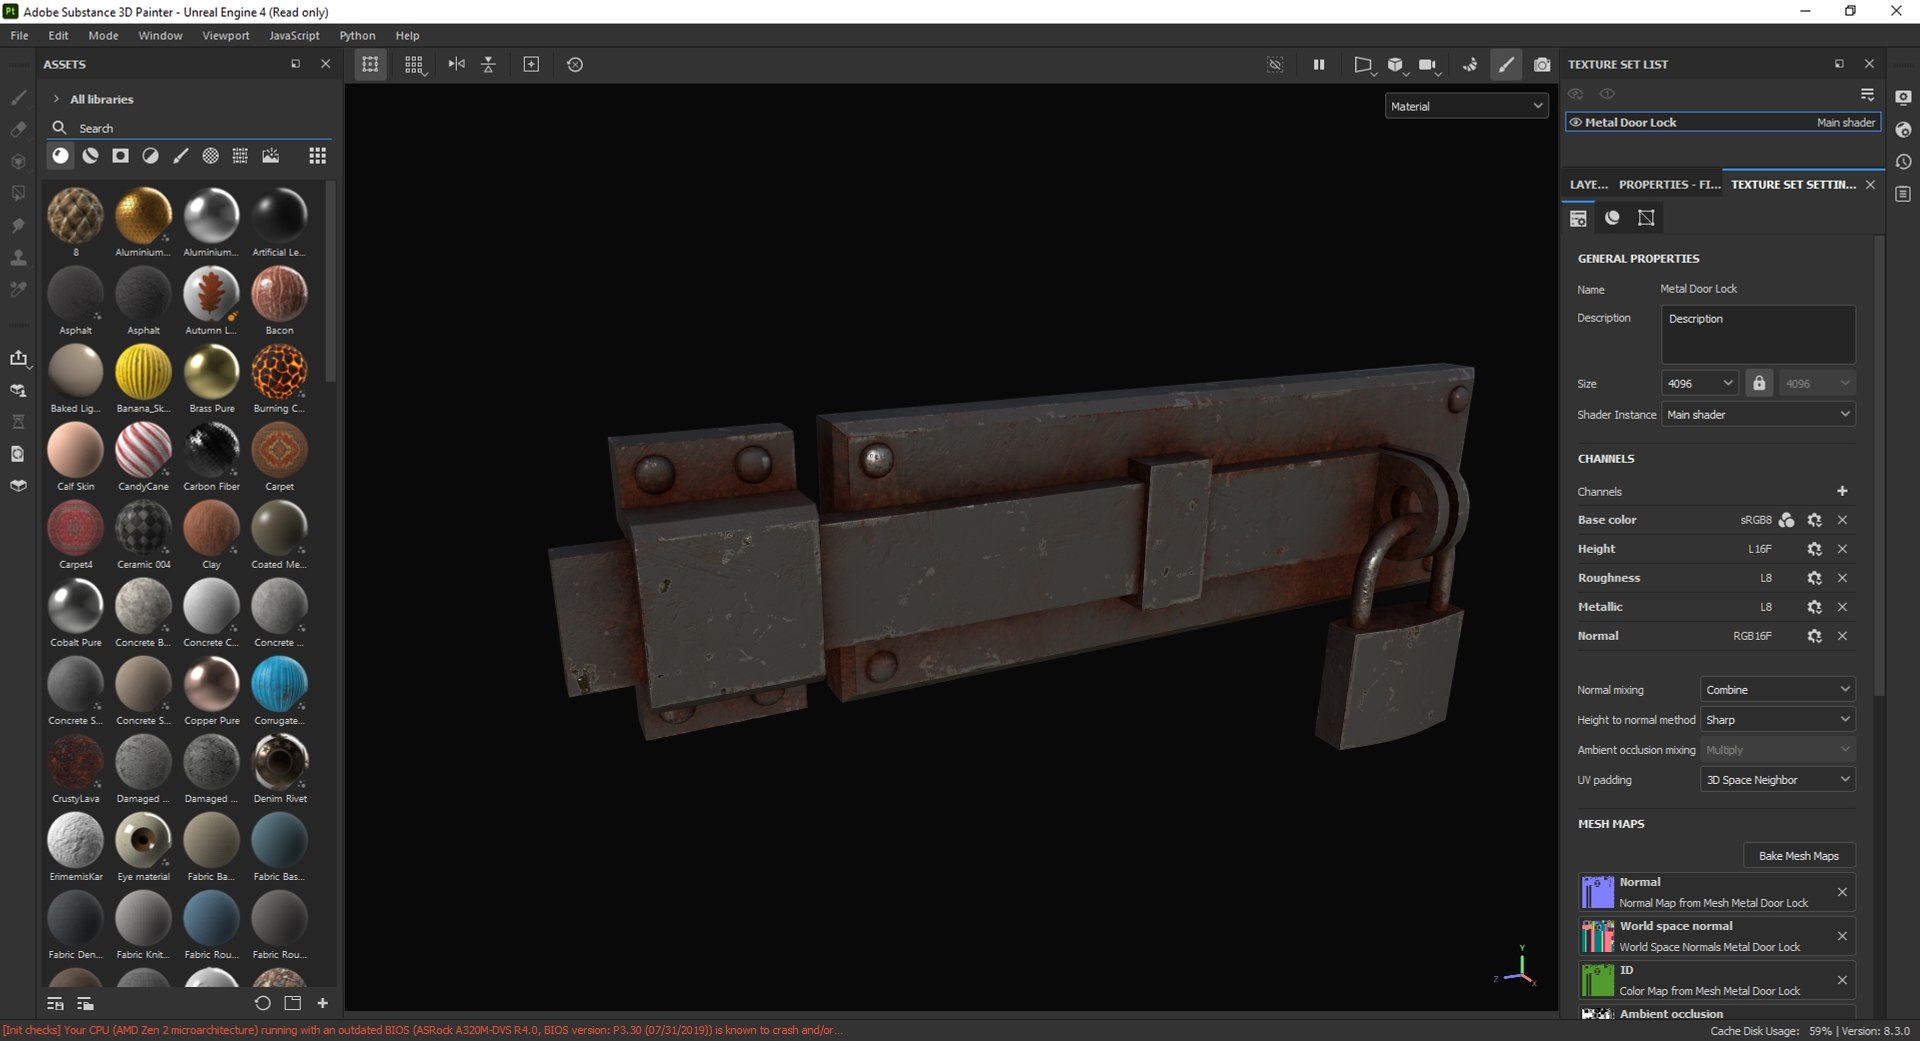Switch to the Layers tab

(x=1588, y=184)
